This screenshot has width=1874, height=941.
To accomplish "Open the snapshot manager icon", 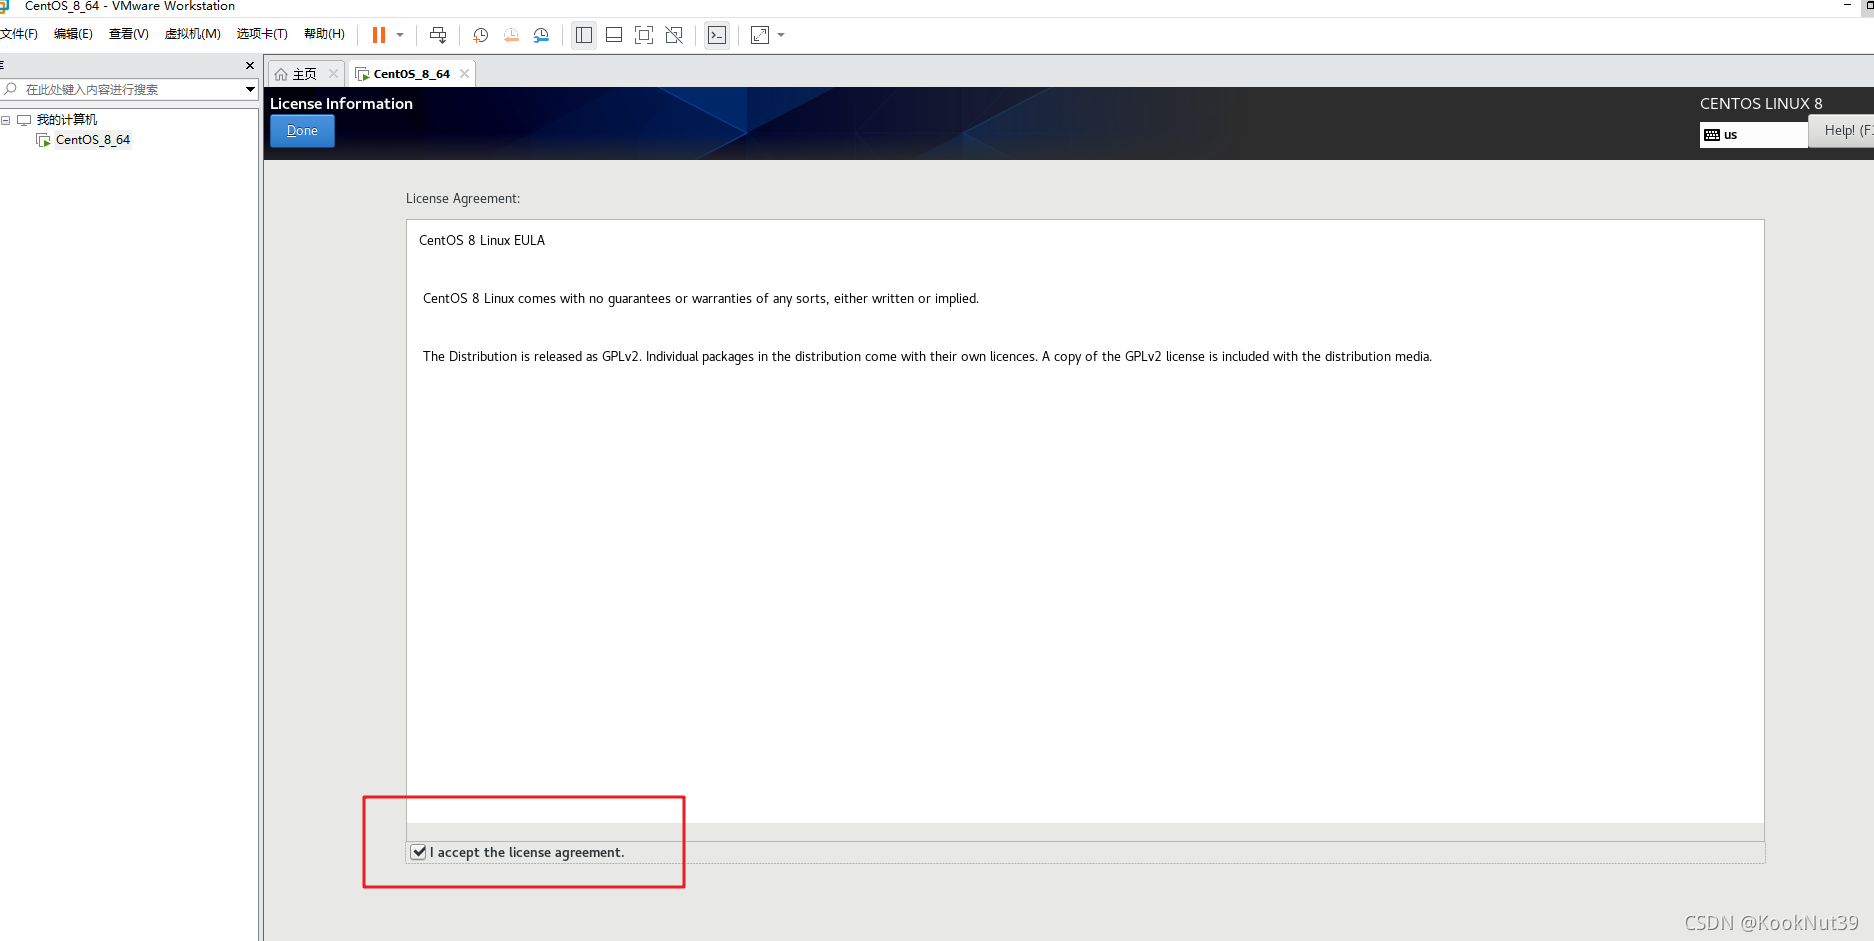I will point(541,35).
